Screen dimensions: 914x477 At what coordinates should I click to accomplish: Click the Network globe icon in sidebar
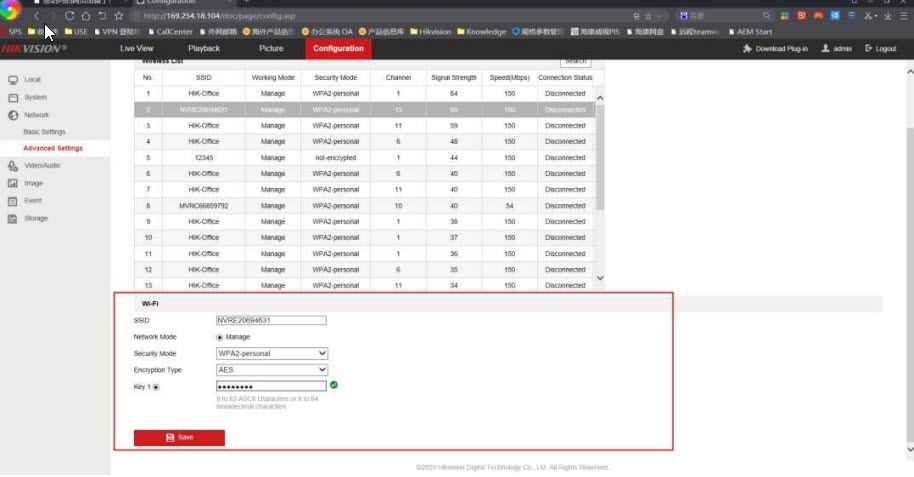(x=13, y=115)
